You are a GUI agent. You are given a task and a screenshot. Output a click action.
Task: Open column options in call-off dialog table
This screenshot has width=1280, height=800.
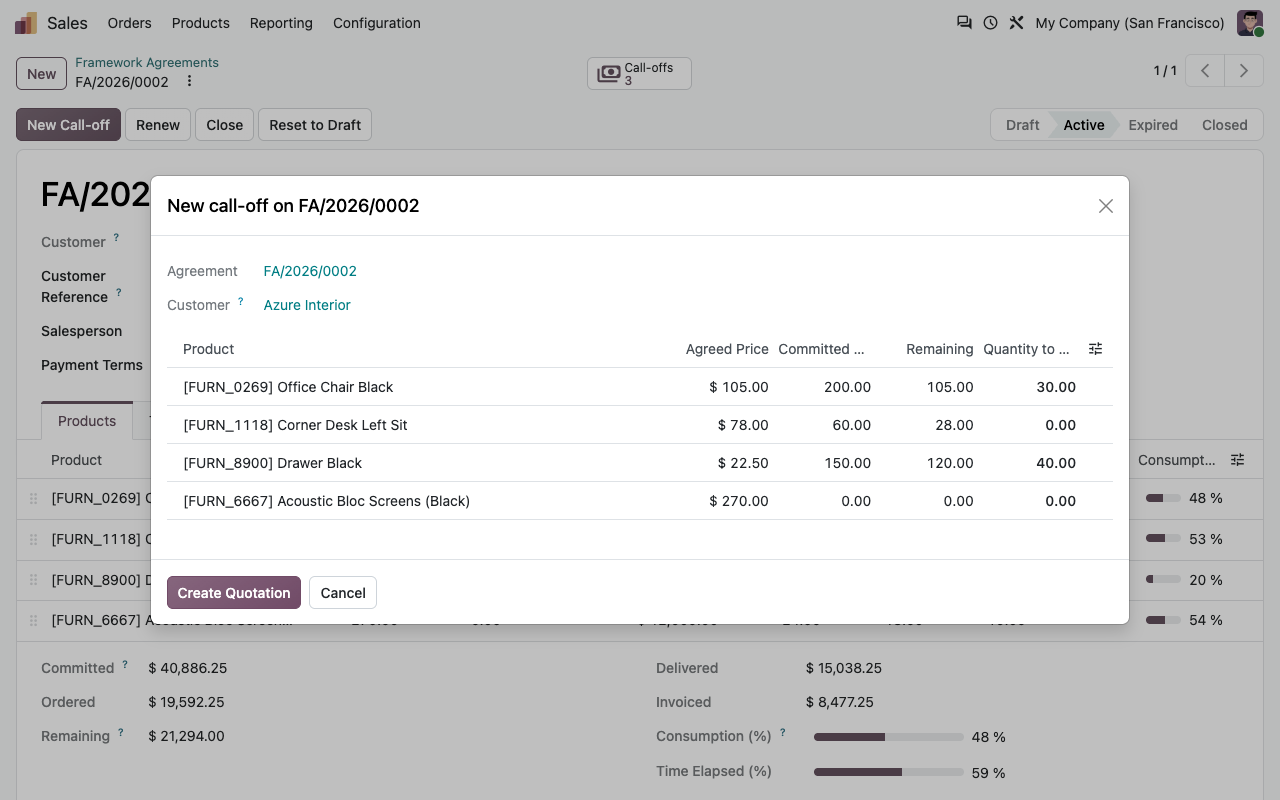tap(1096, 349)
